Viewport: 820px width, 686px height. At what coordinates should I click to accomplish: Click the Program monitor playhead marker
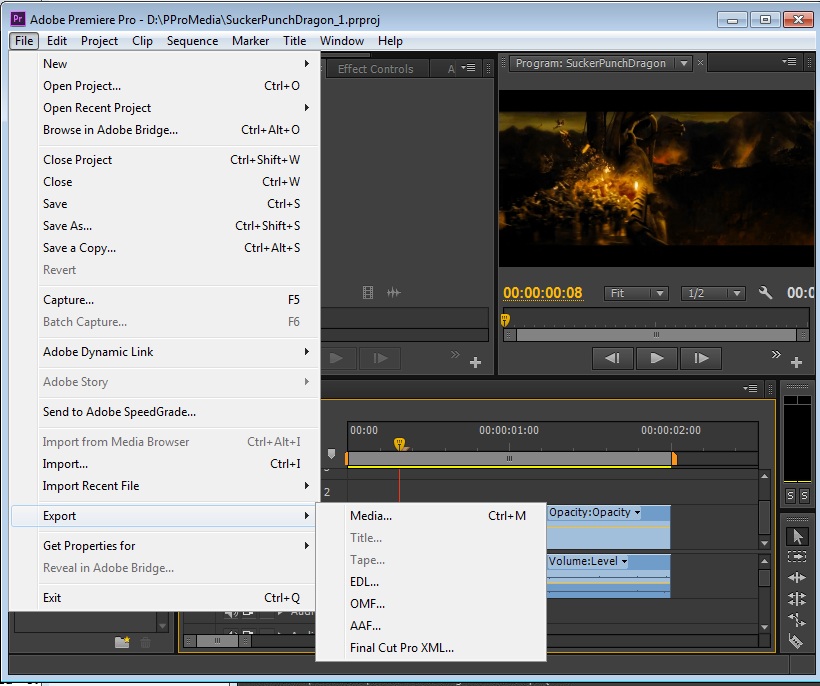(x=505, y=319)
